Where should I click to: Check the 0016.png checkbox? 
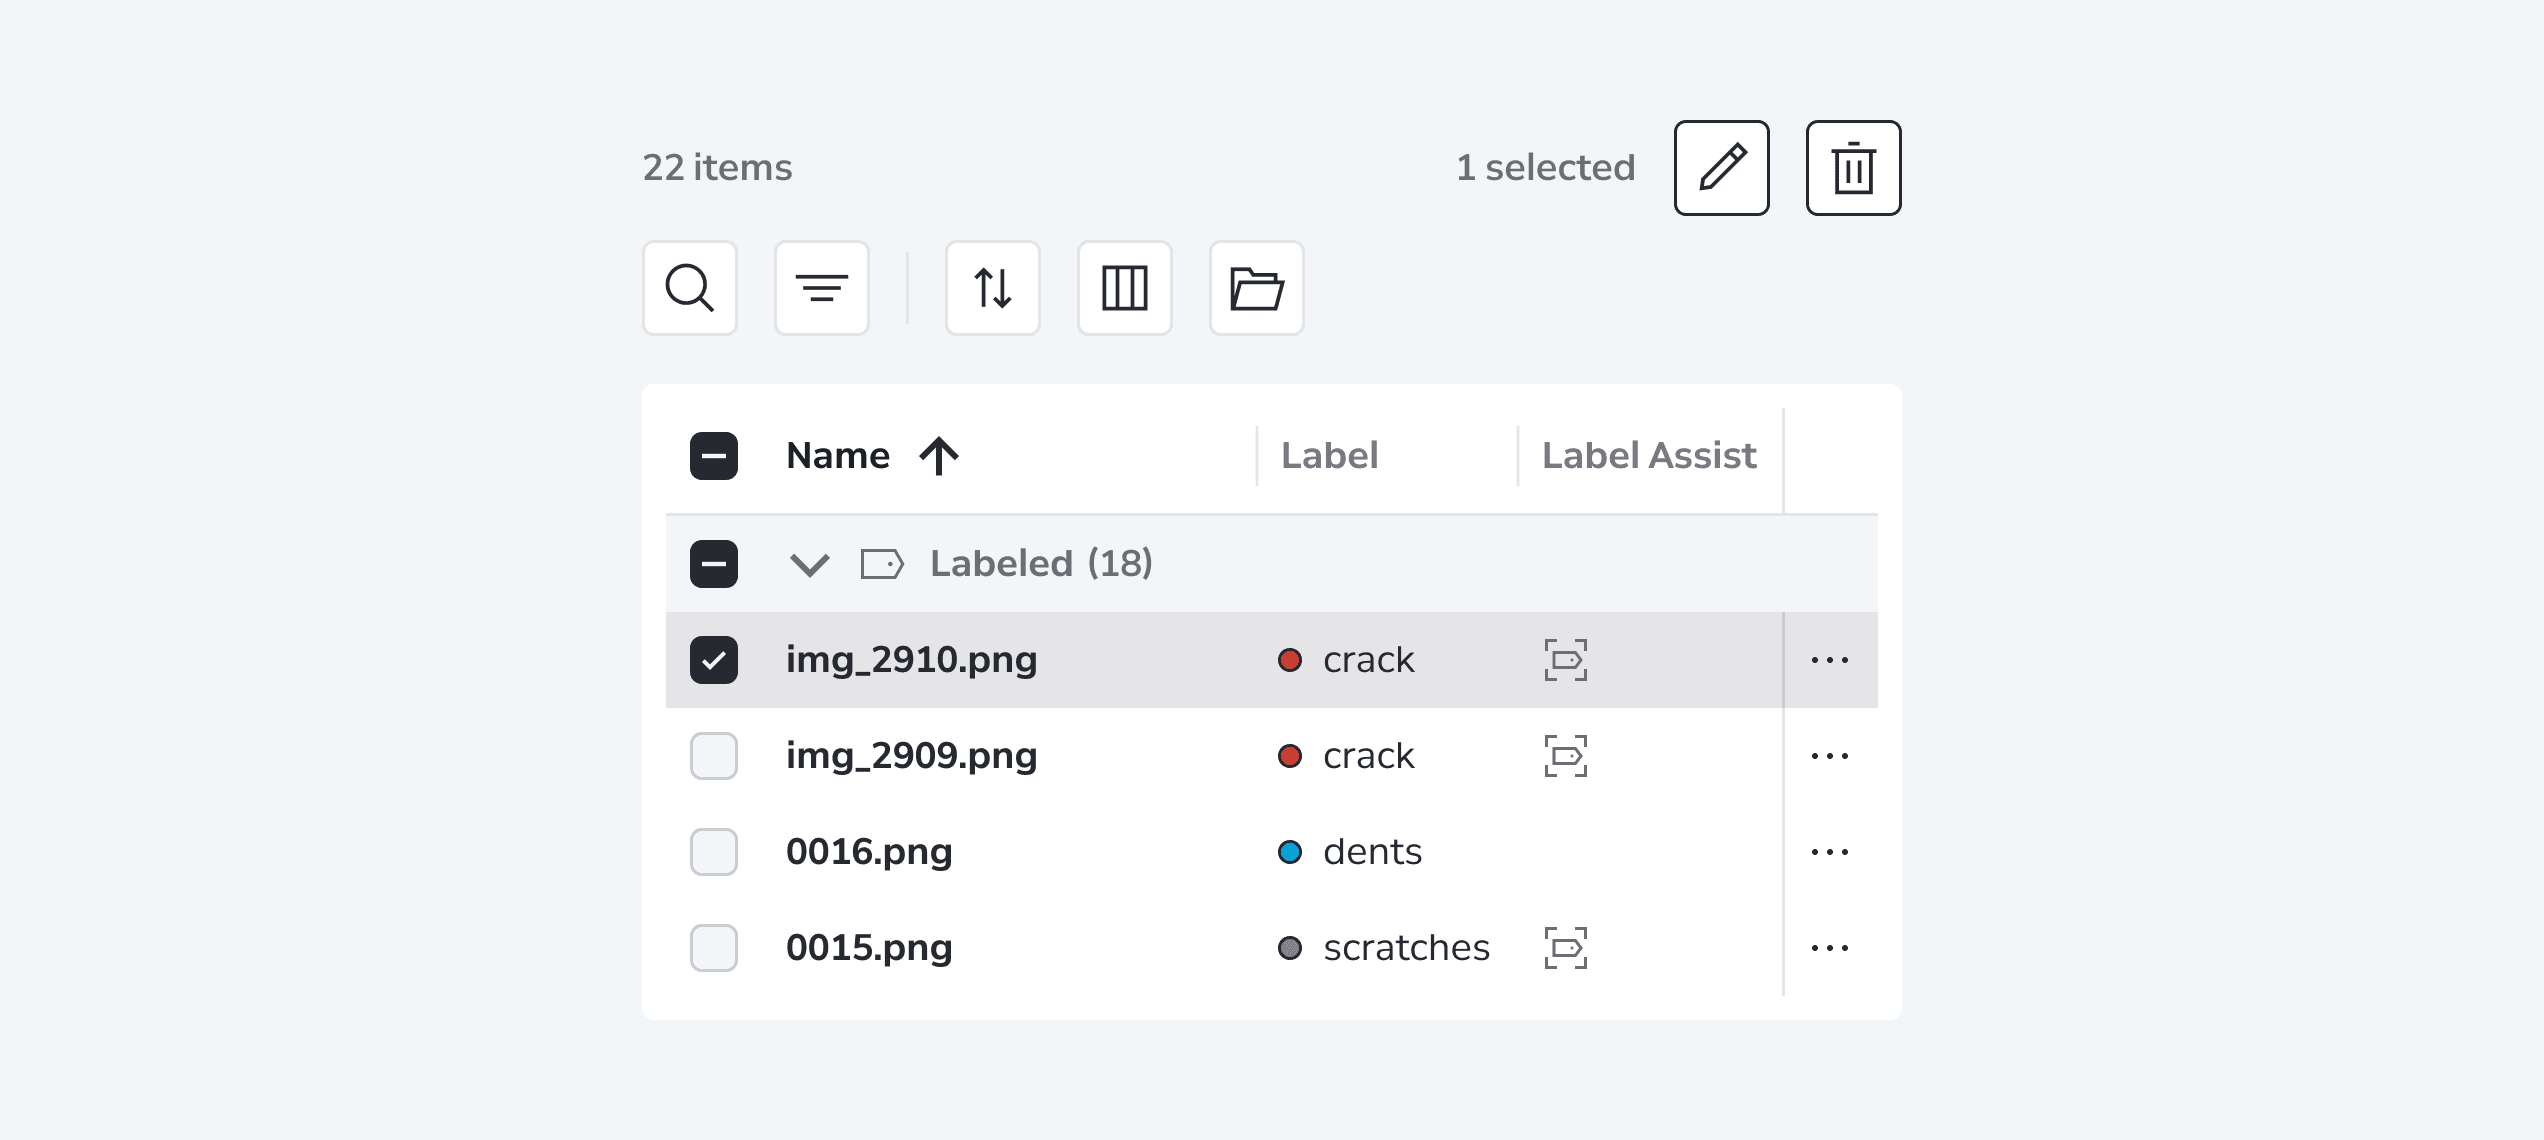714,852
